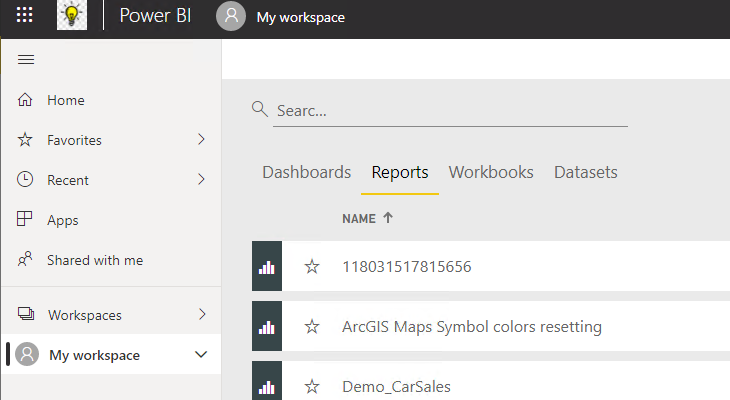The image size is (730, 400).
Task: Go to Home in sidebar
Action: pyautogui.click(x=66, y=100)
